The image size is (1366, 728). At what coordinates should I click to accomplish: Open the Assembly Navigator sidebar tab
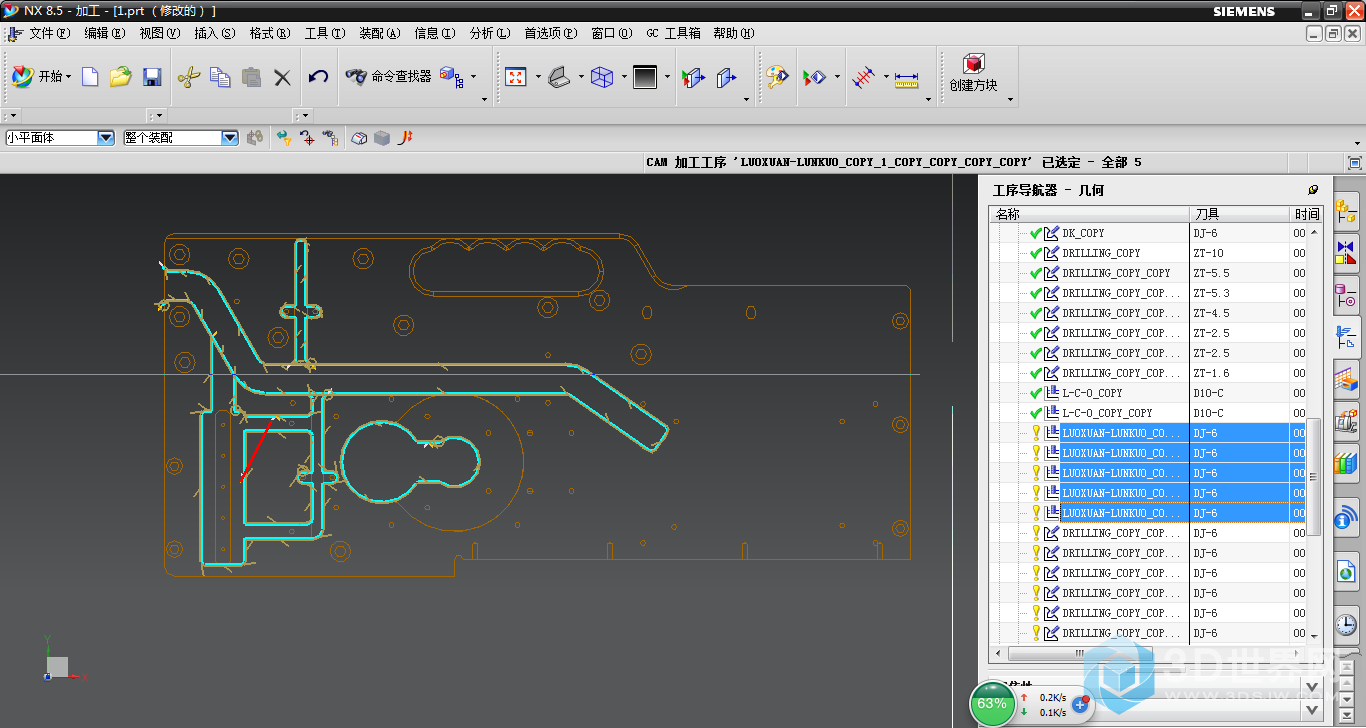[x=1346, y=211]
